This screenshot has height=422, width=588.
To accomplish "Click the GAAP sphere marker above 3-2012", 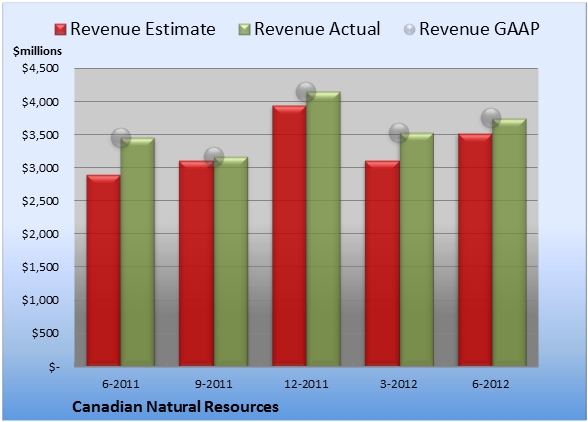I will click(399, 132).
